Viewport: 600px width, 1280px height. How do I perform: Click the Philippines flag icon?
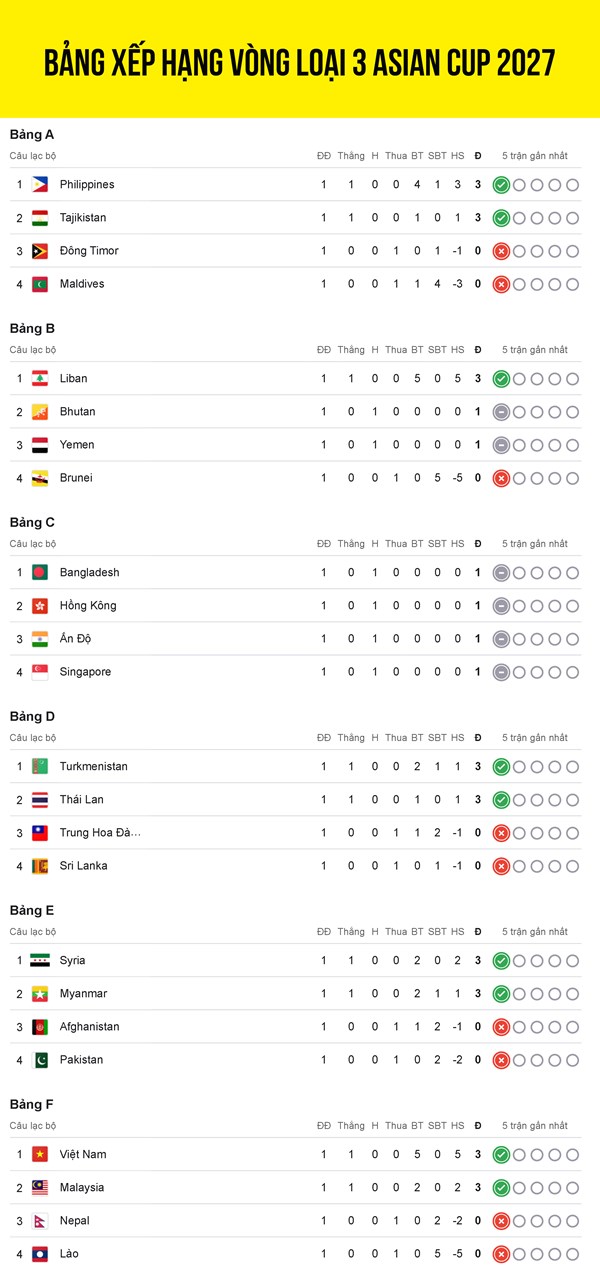pyautogui.click(x=40, y=184)
